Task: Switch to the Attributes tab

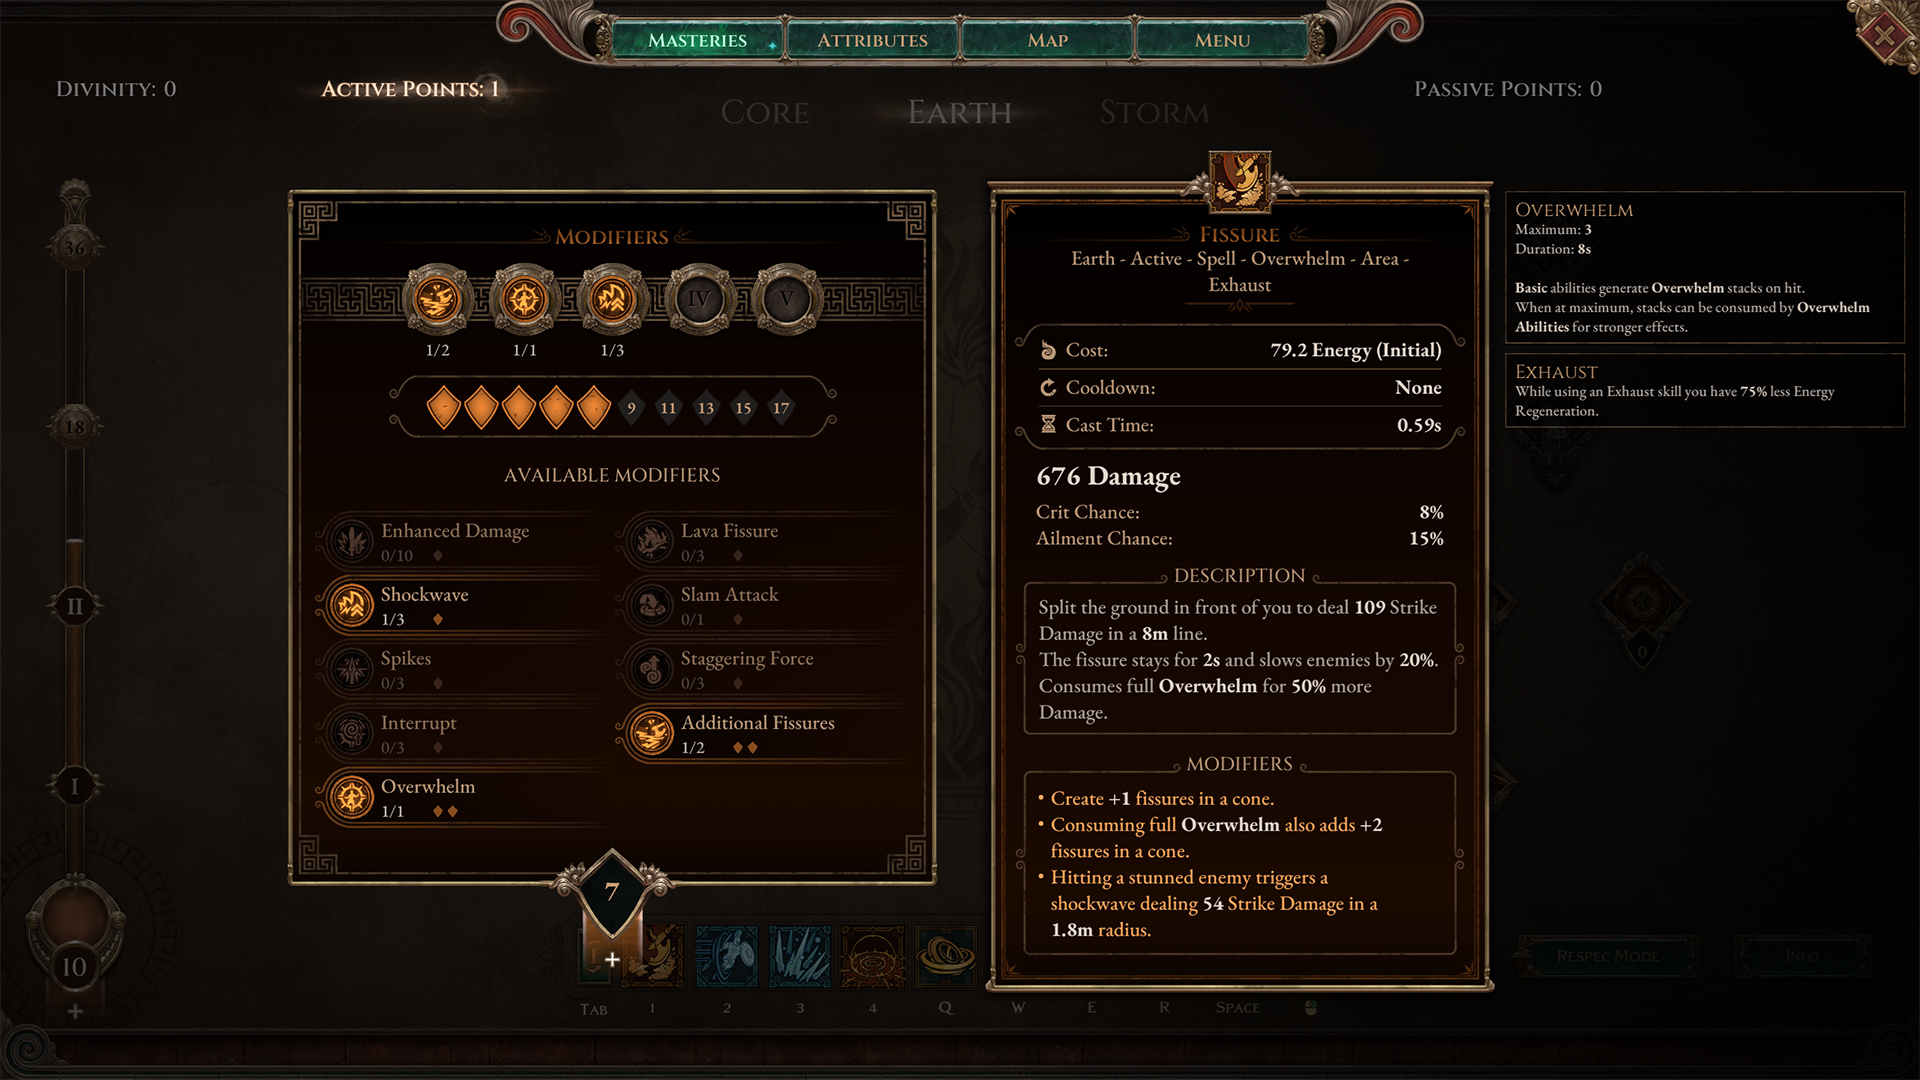Action: coord(872,40)
